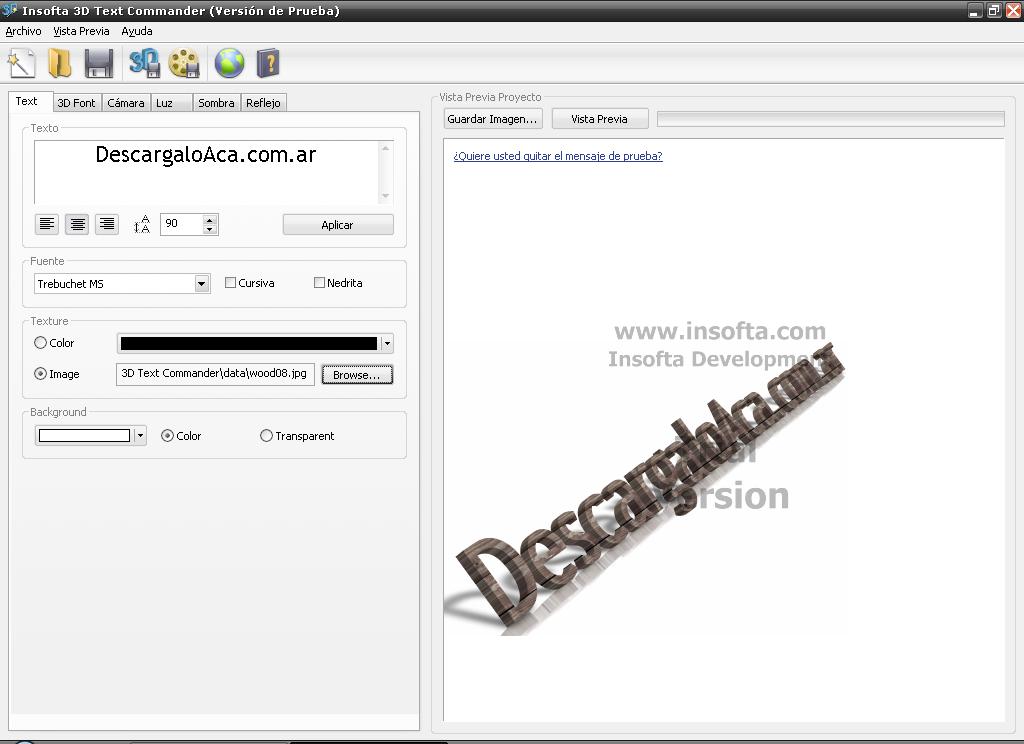Click the spacing value field showing 90

click(182, 224)
